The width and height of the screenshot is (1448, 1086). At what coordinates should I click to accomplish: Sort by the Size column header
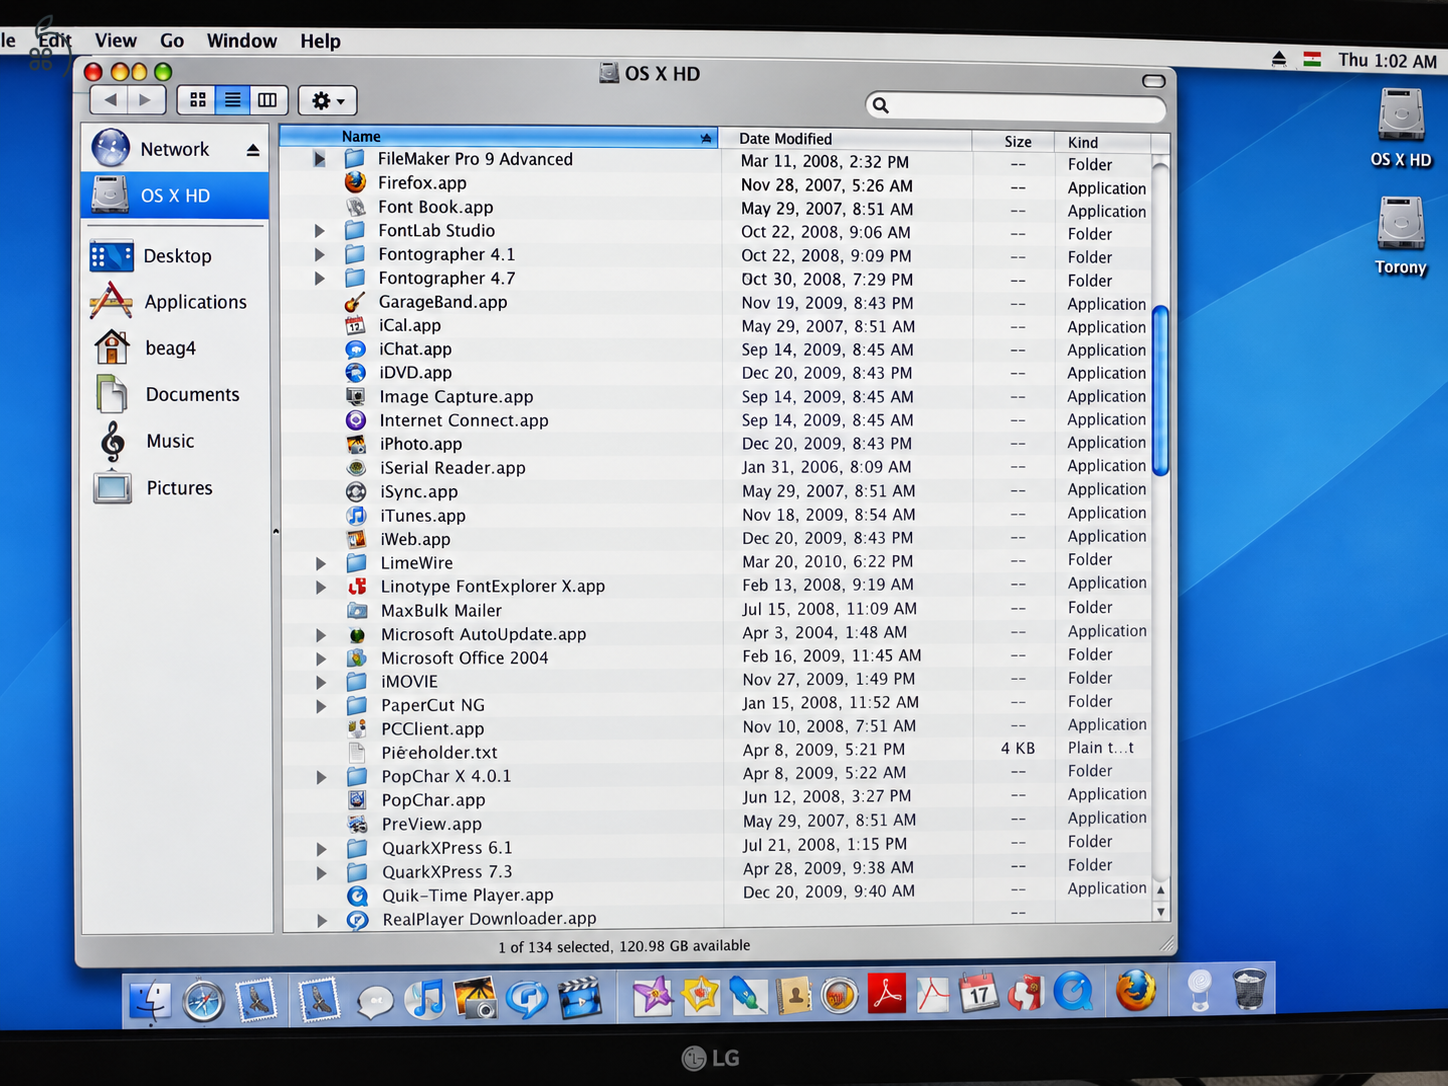pyautogui.click(x=1014, y=141)
